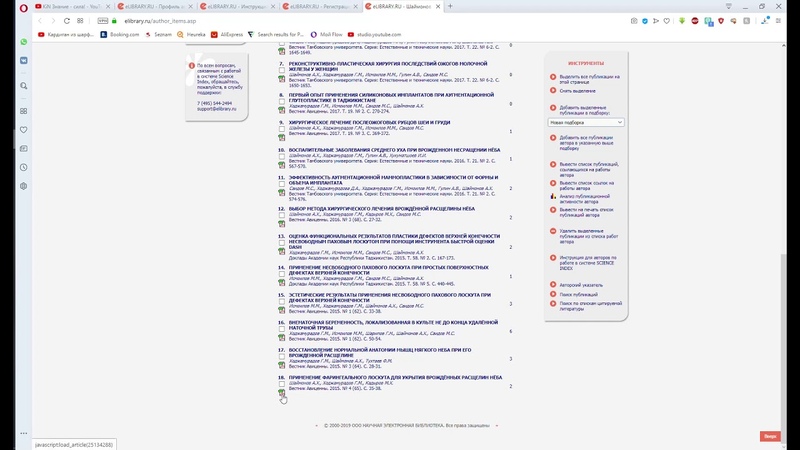
Task: Click 'Снять выделение' in tools panel
Action: point(577,91)
